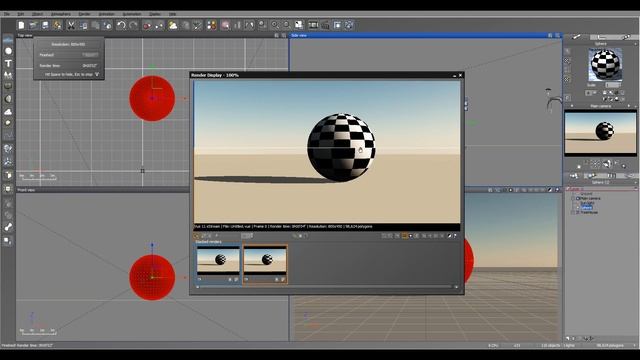Click the four colored dots toolbar icon
Image resolution: width=640 pixels, height=360 pixels.
pos(211,25)
